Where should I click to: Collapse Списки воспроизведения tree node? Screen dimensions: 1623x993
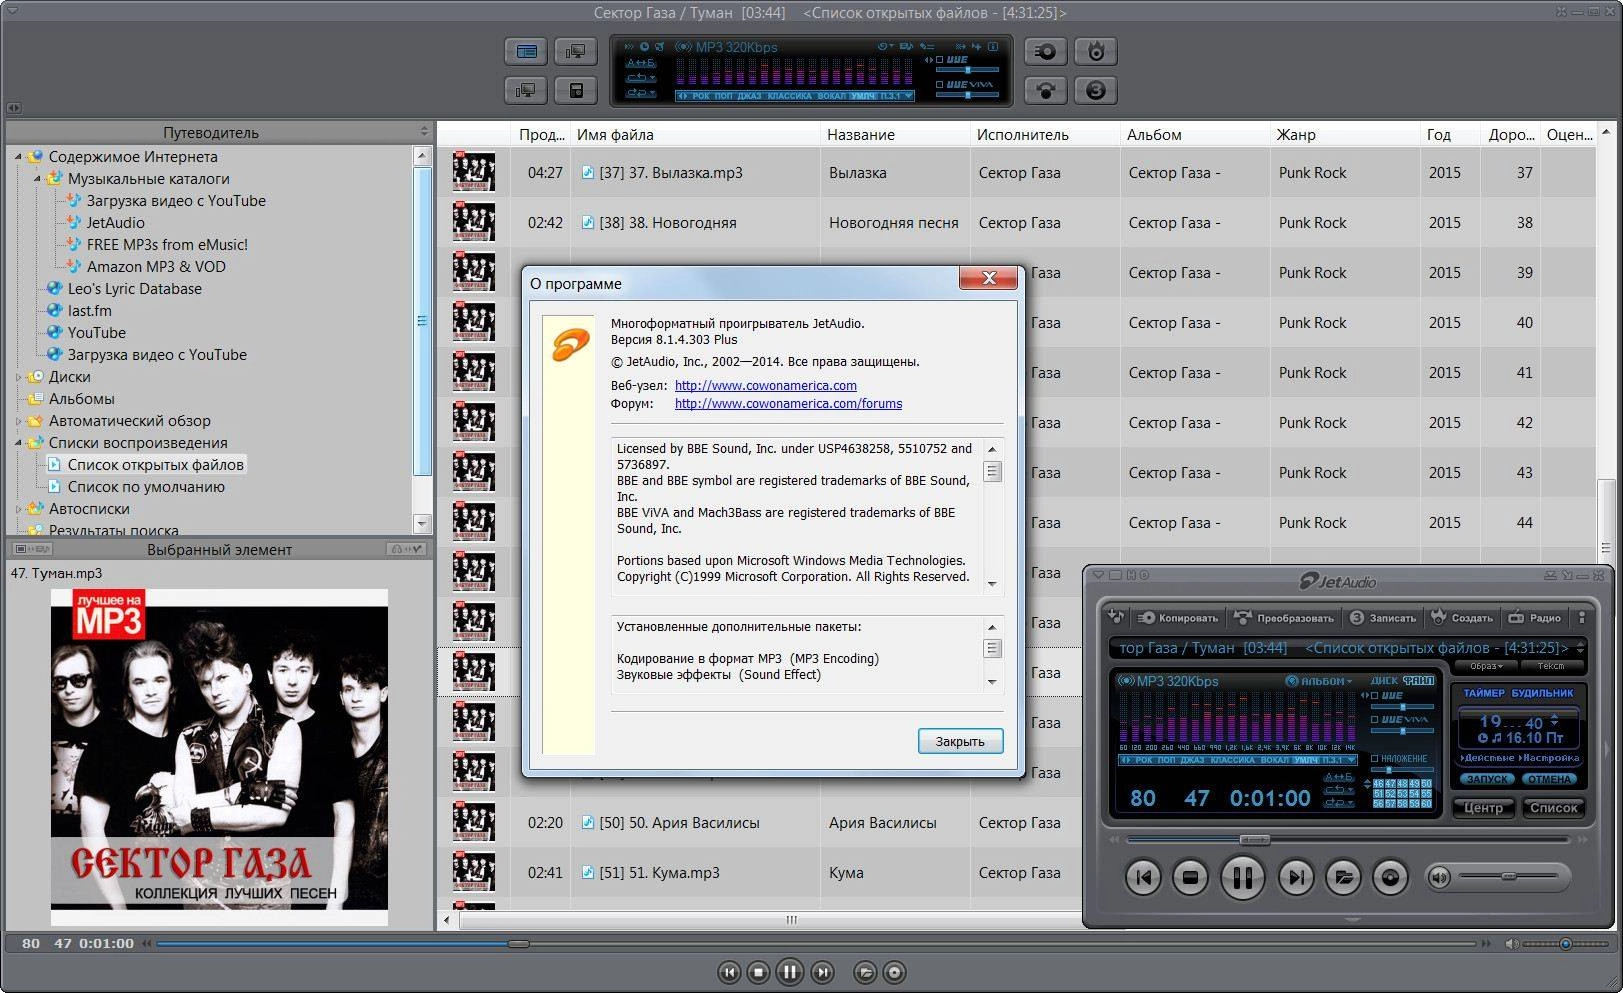[18, 443]
